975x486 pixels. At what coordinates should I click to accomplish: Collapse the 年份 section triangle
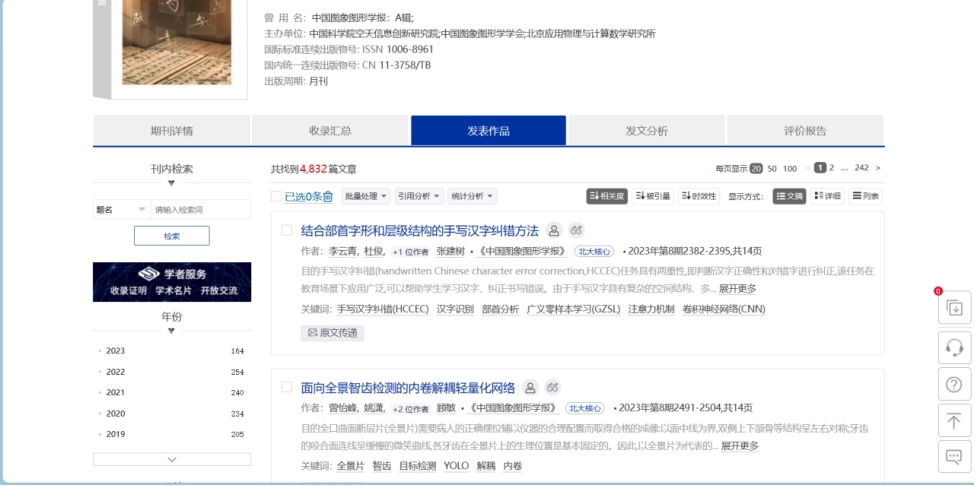coord(172,331)
